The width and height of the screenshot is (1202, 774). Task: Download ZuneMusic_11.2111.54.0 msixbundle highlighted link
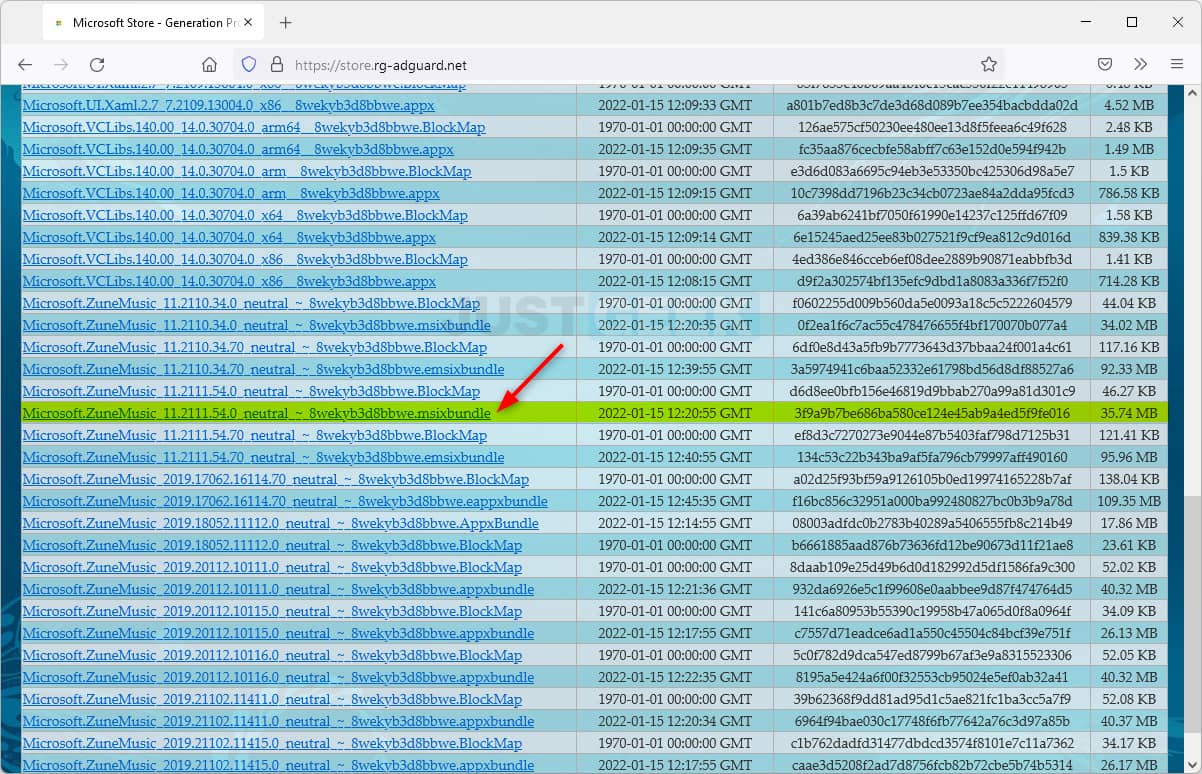pyautogui.click(x=257, y=413)
